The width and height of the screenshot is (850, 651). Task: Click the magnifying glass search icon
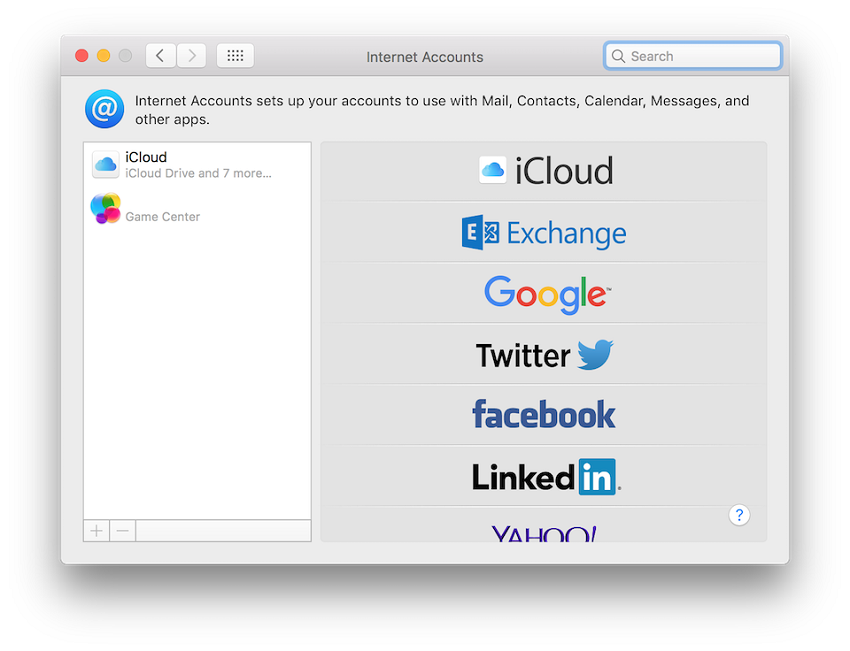pyautogui.click(x=618, y=56)
